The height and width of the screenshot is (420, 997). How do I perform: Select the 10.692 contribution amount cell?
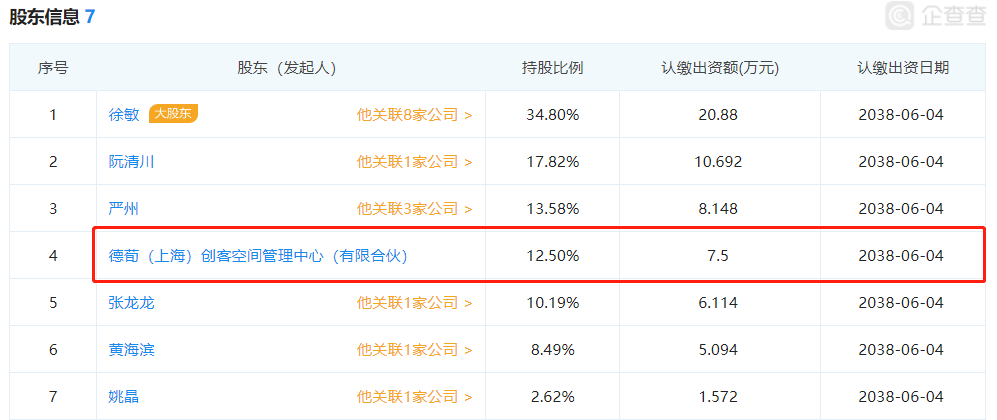tap(720, 162)
